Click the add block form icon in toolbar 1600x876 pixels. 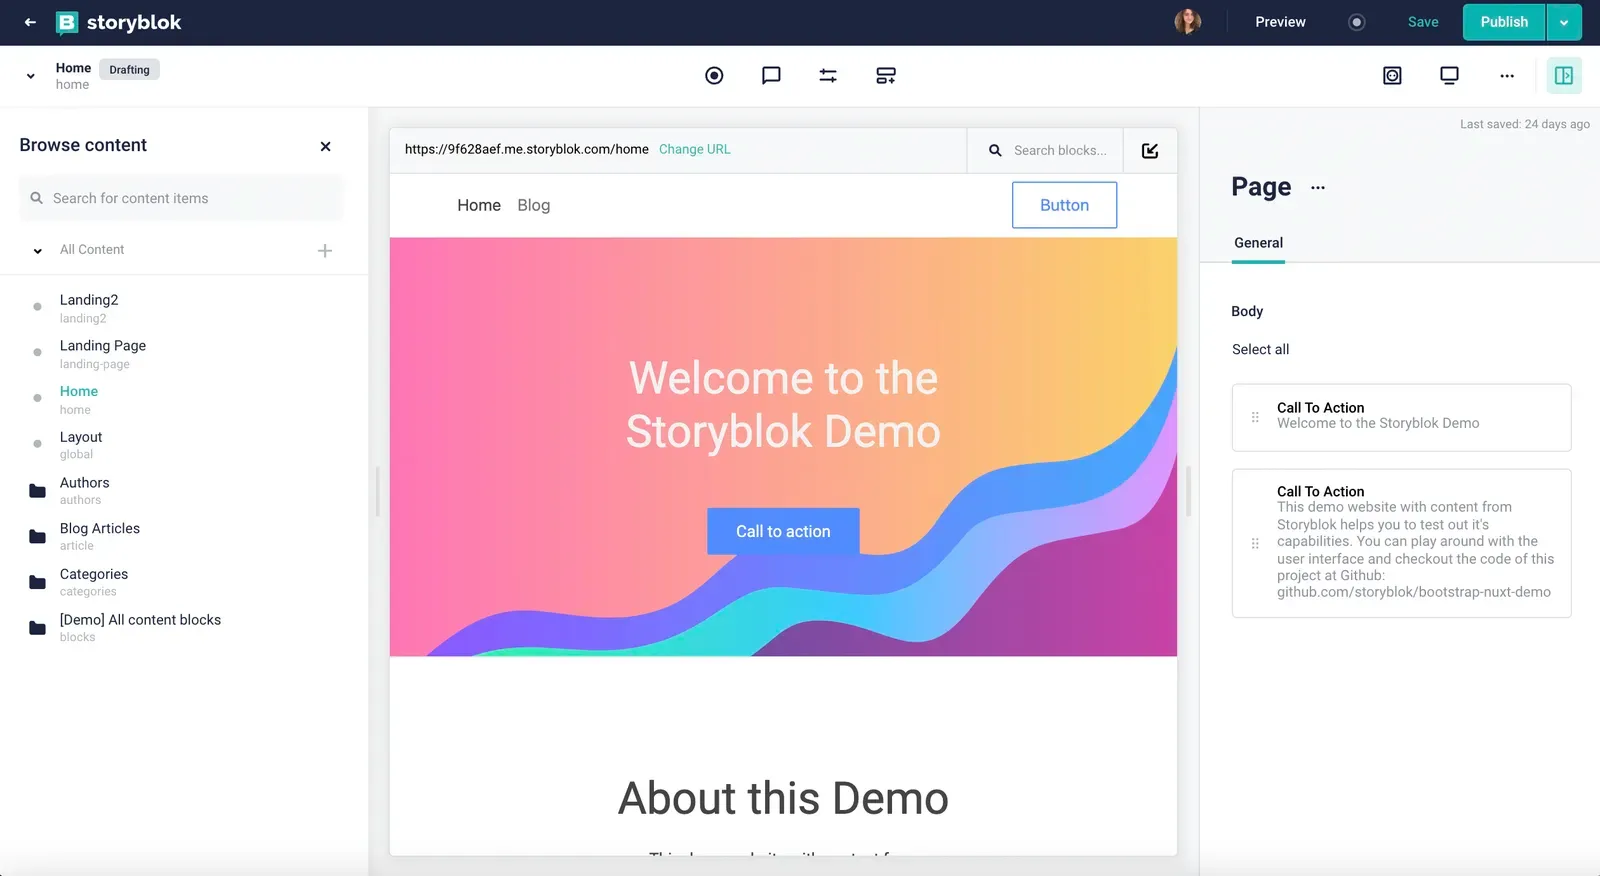point(886,76)
